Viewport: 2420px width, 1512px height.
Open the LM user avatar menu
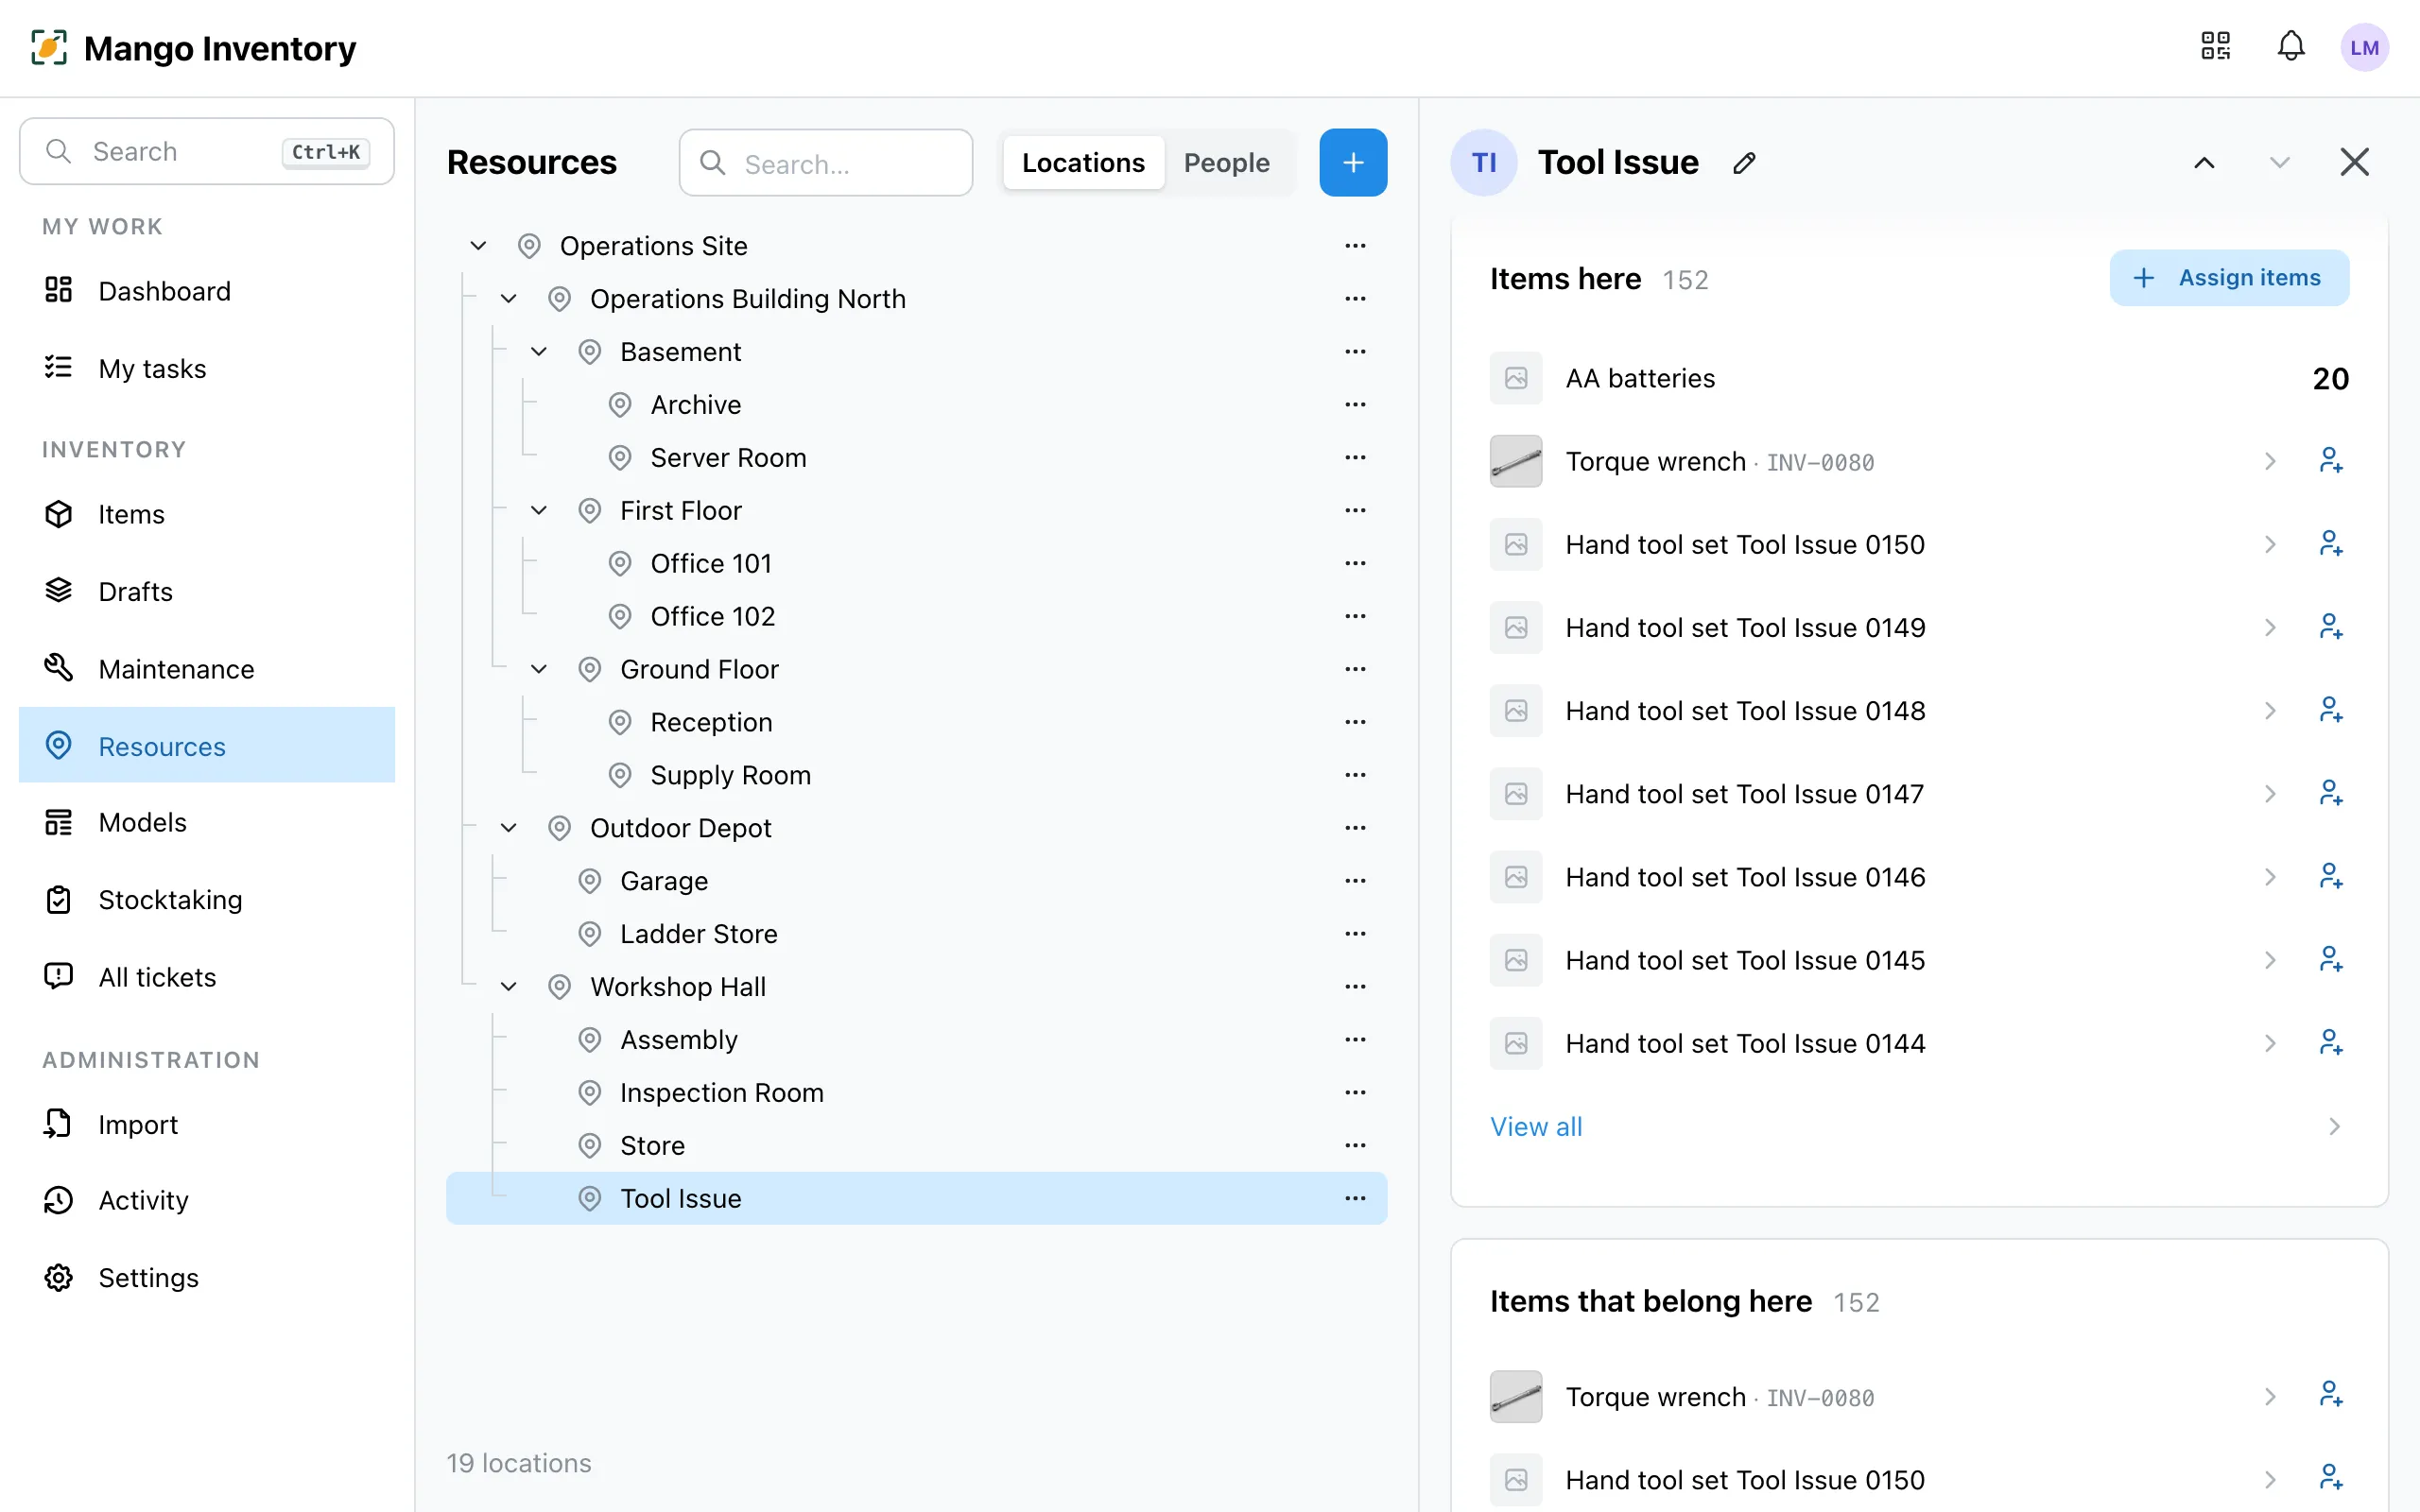tap(2364, 47)
